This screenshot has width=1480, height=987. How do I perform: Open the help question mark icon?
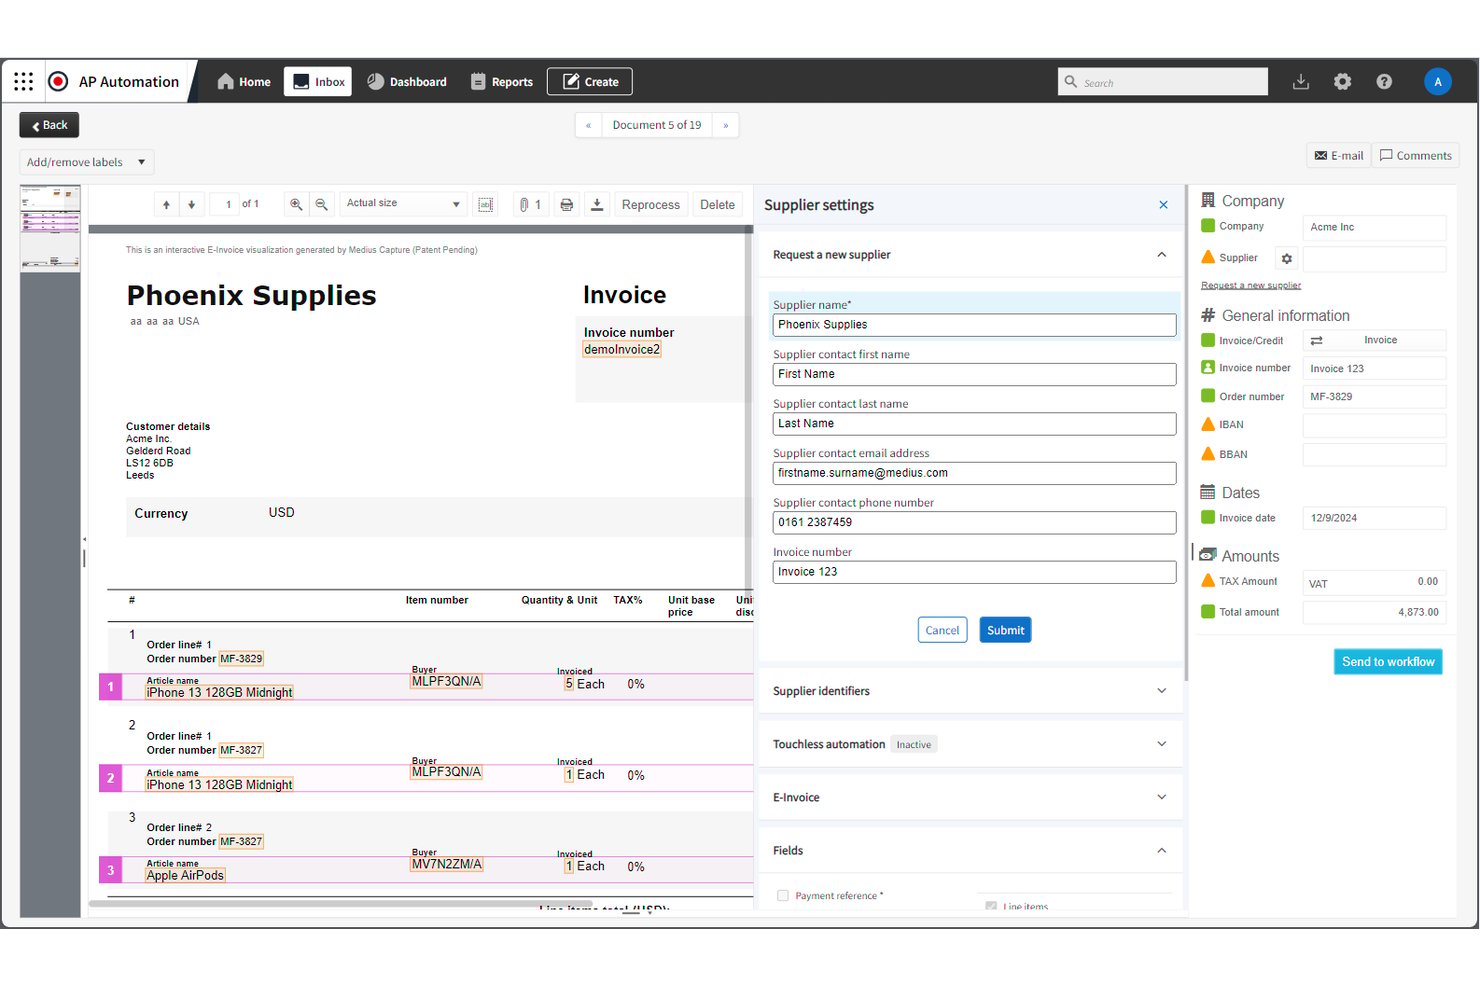tap(1384, 82)
